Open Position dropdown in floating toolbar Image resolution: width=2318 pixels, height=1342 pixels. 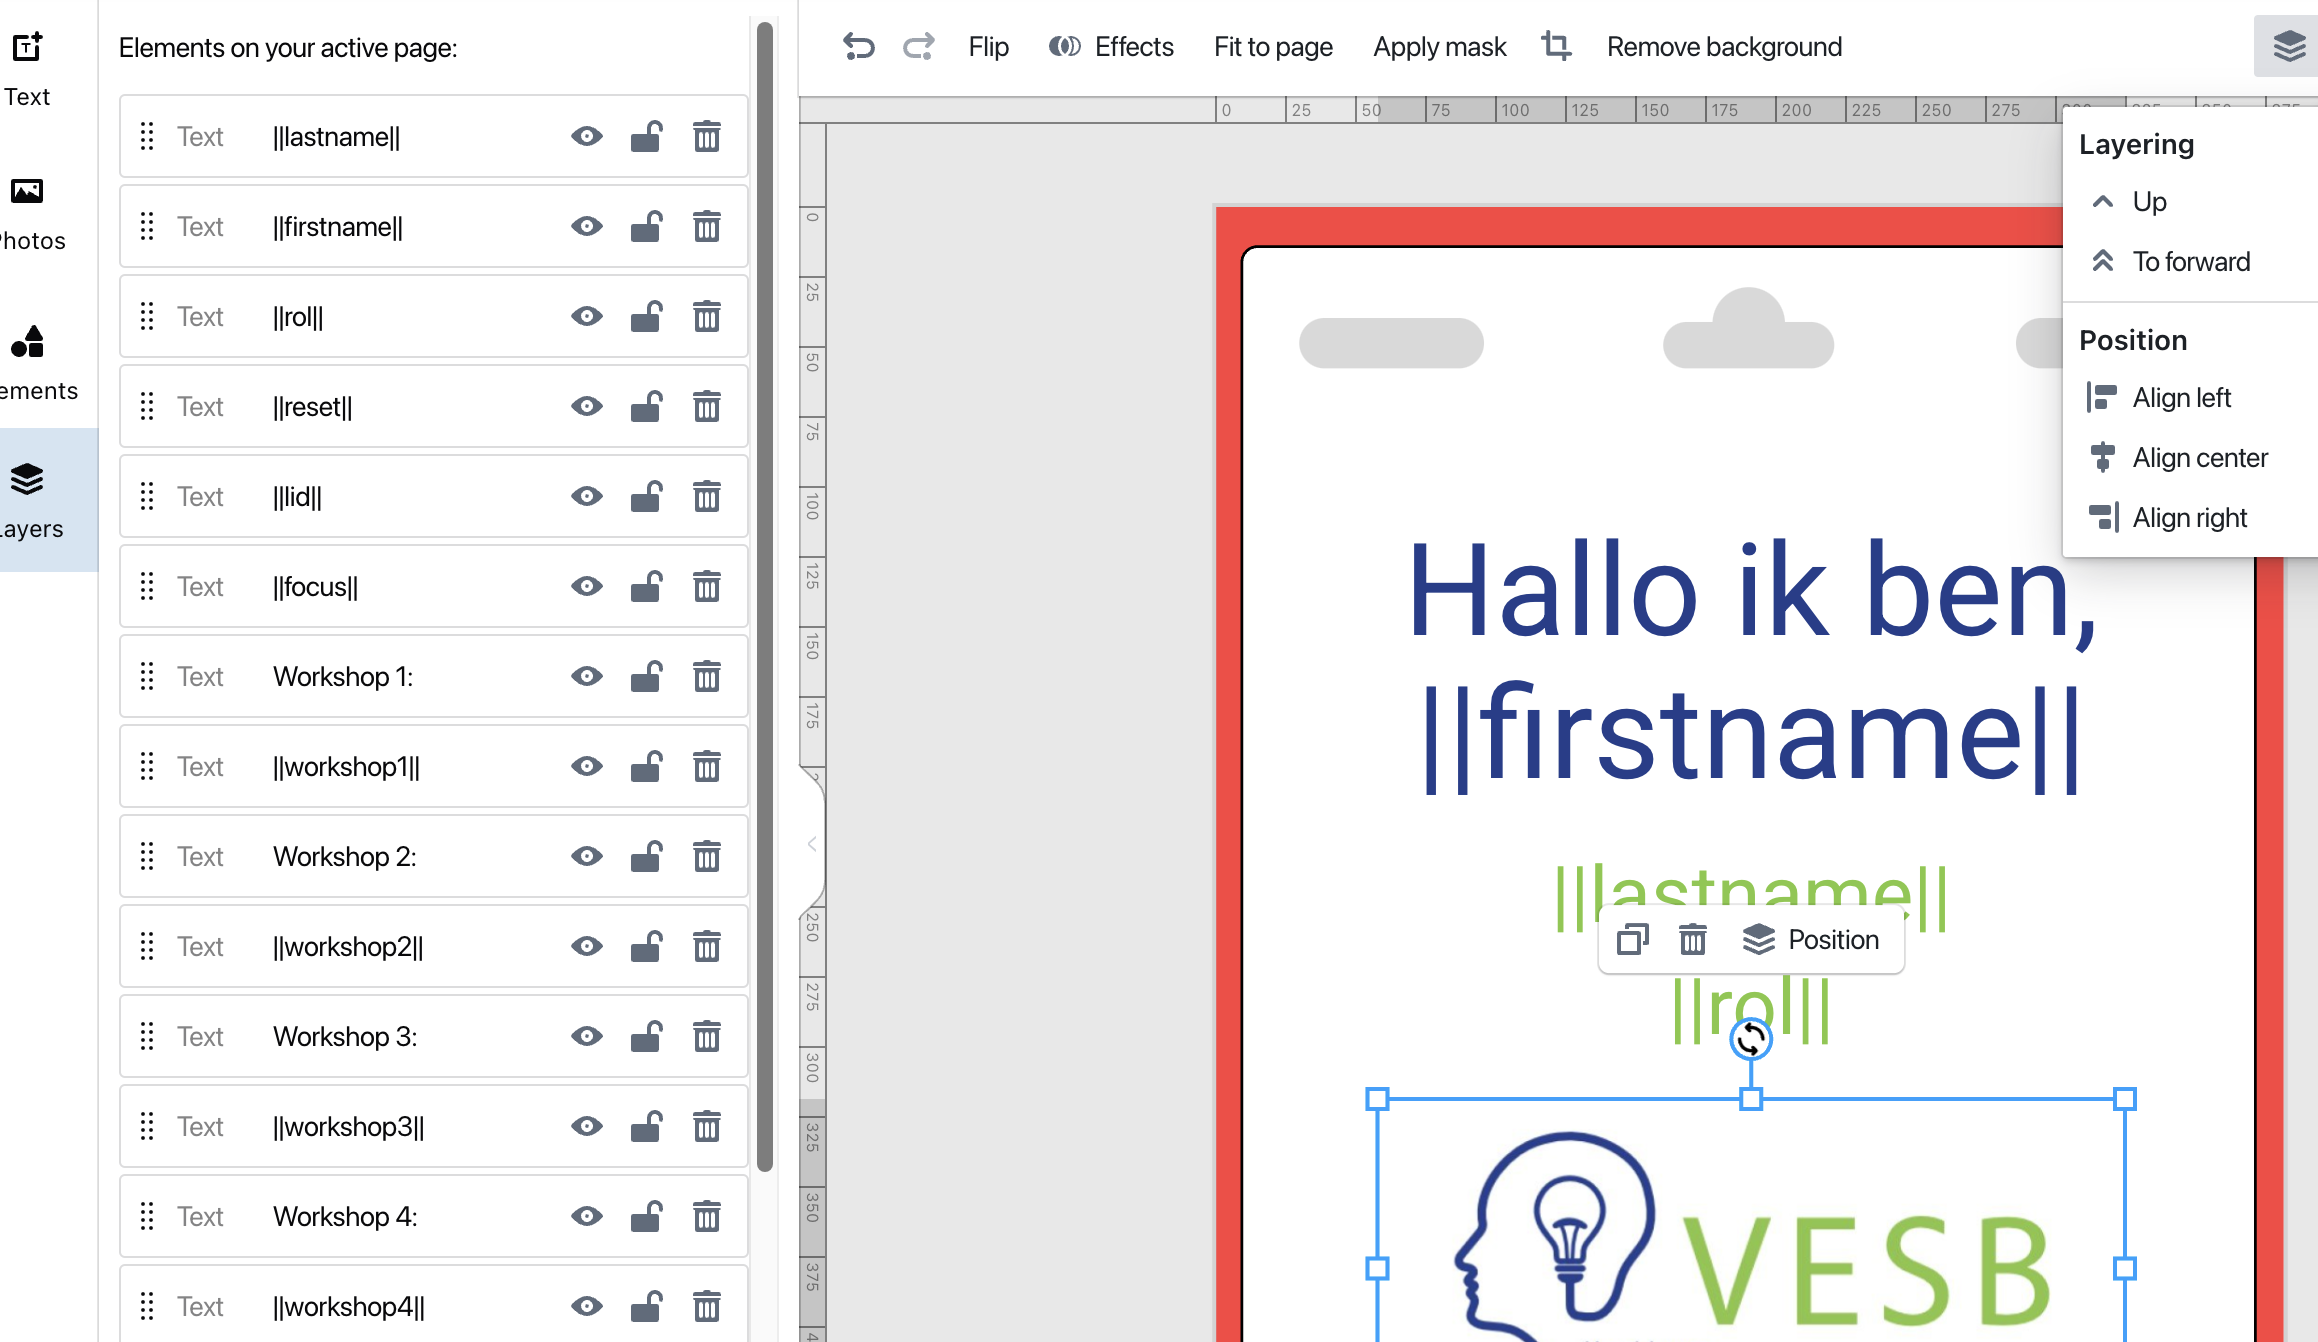pyautogui.click(x=1811, y=940)
